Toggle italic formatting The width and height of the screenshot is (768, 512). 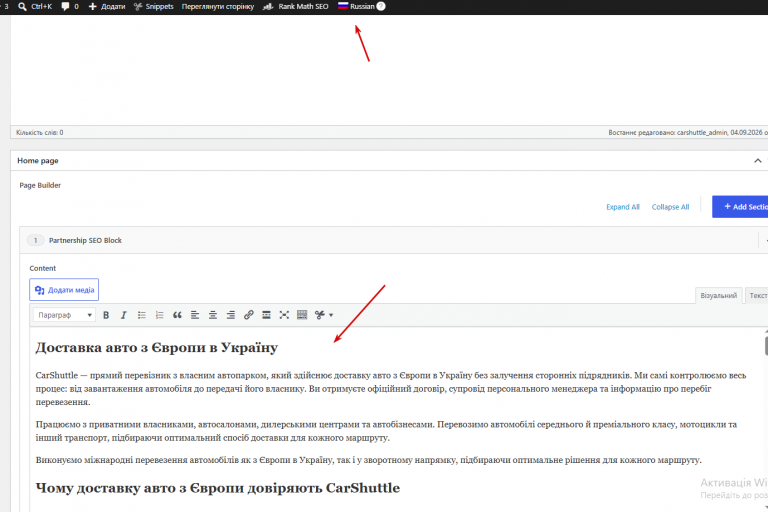tap(123, 315)
